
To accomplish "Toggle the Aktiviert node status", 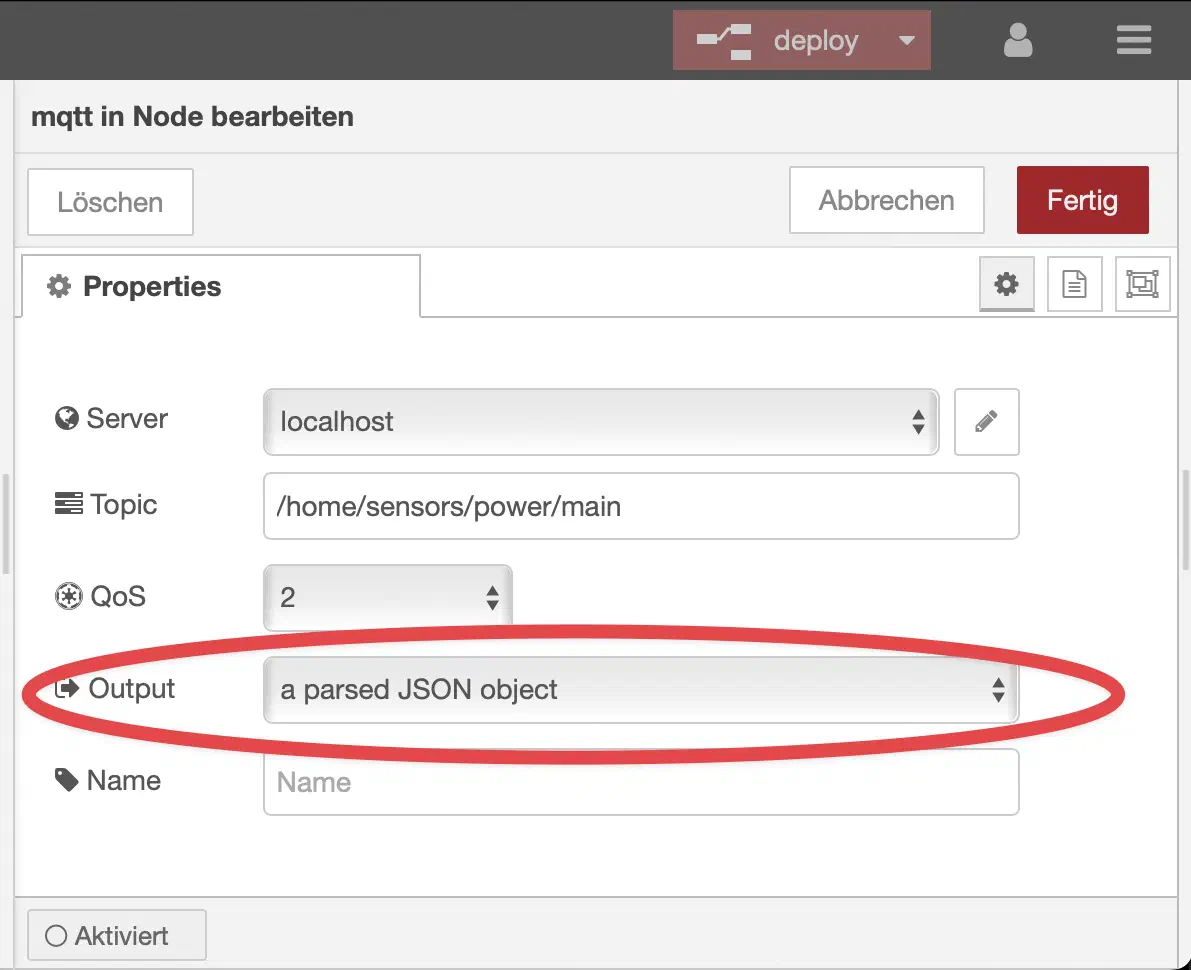I will click(116, 934).
